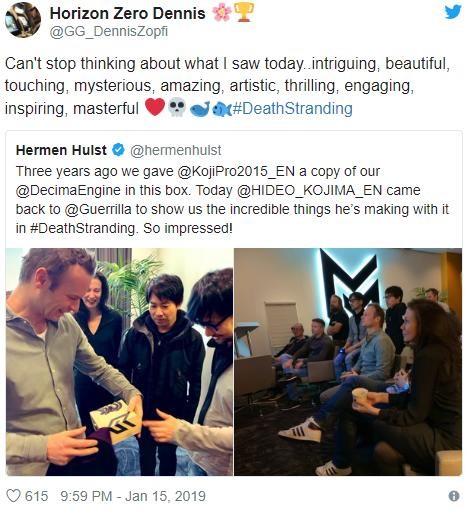Click the skull emoji in tweet
The image size is (471, 511).
pos(176,107)
